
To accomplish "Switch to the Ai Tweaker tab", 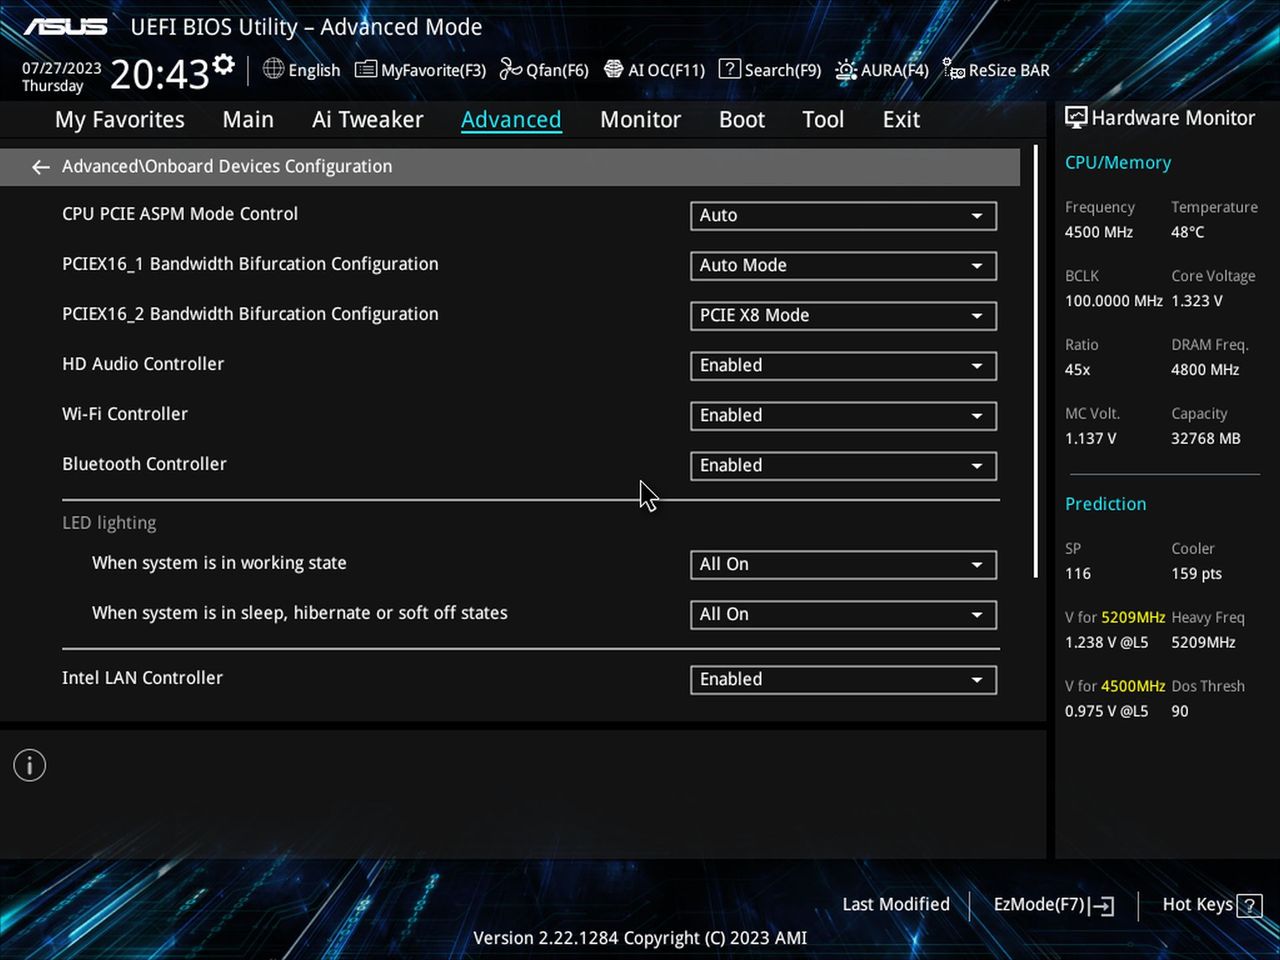I will [x=367, y=120].
